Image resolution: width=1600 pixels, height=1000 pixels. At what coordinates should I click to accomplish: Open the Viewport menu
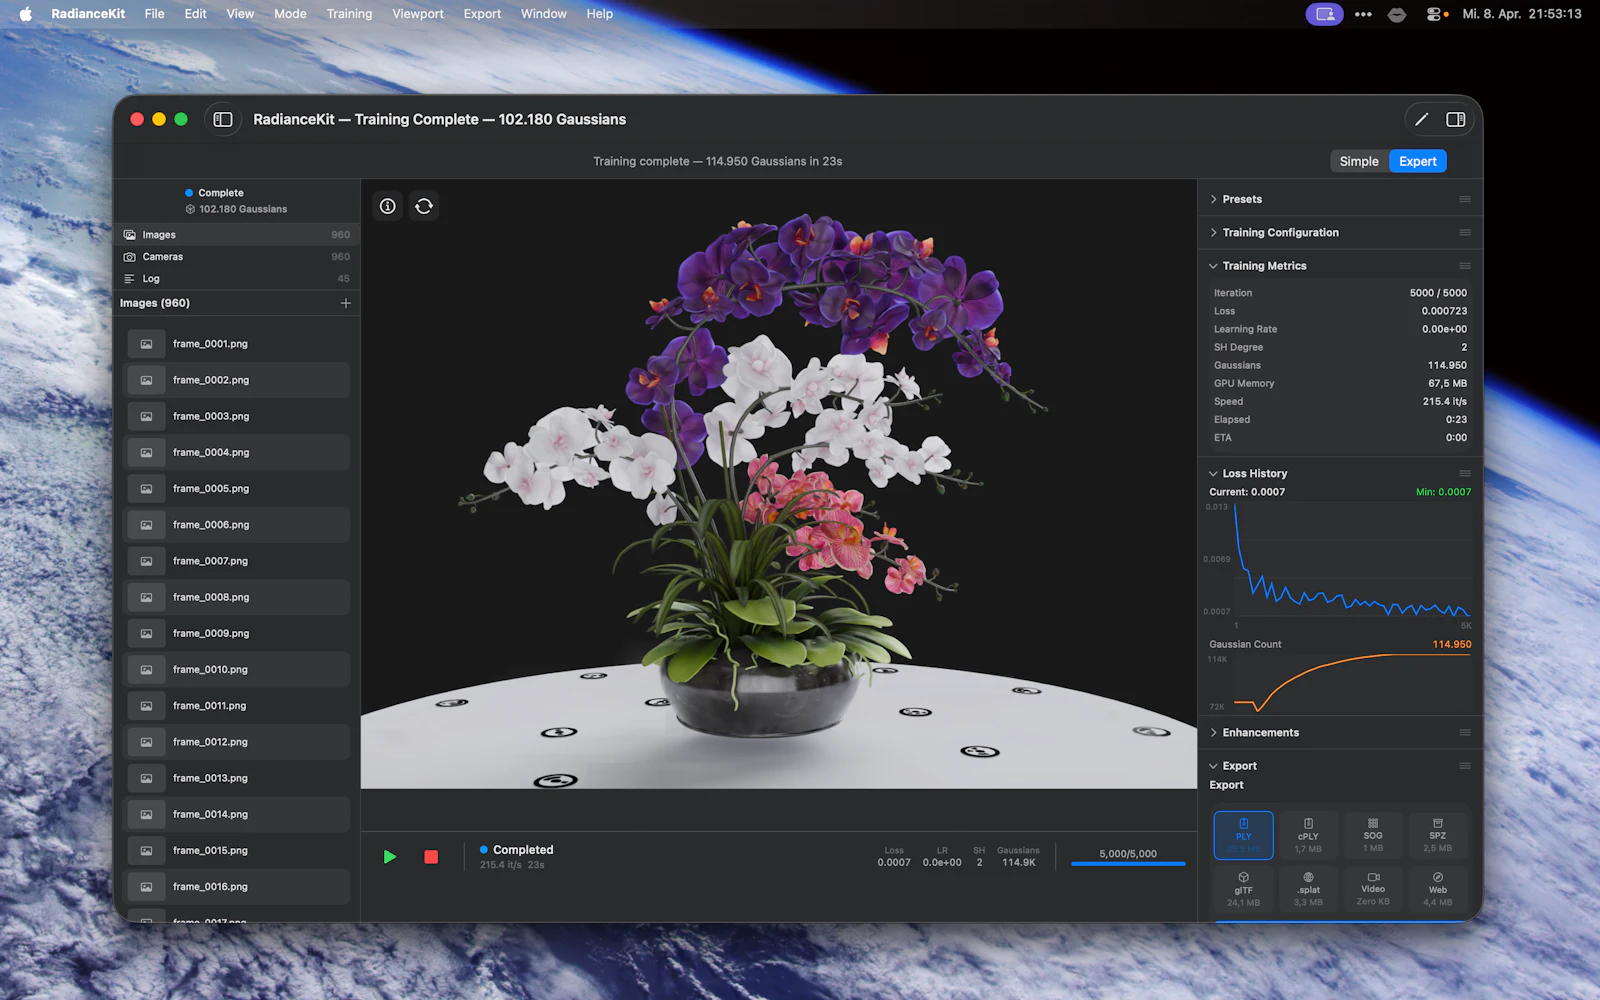coord(418,14)
